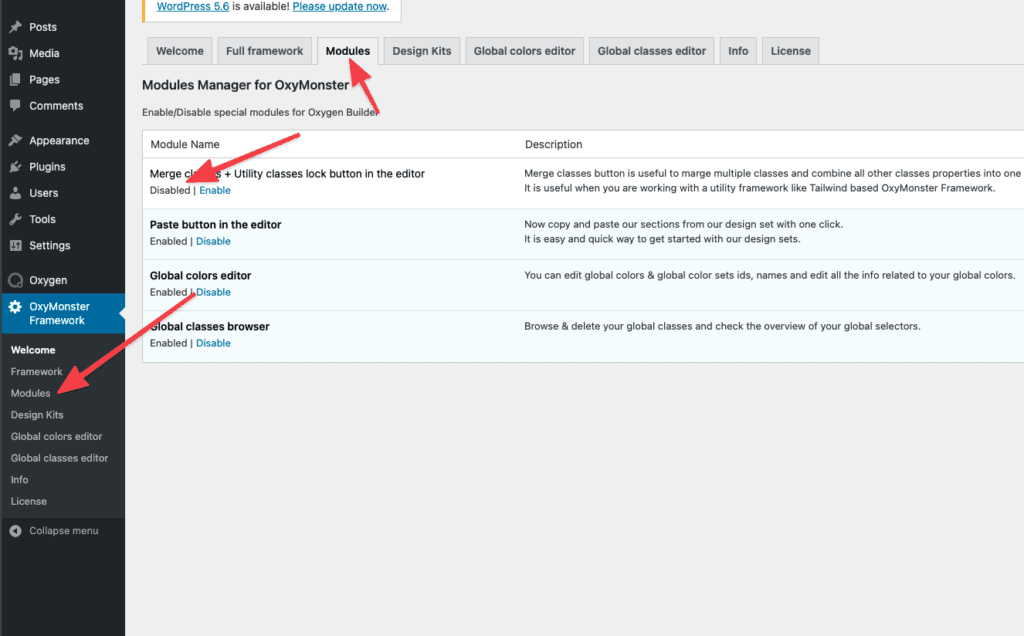Click the Please update now link
This screenshot has width=1024, height=636.
pyautogui.click(x=340, y=7)
